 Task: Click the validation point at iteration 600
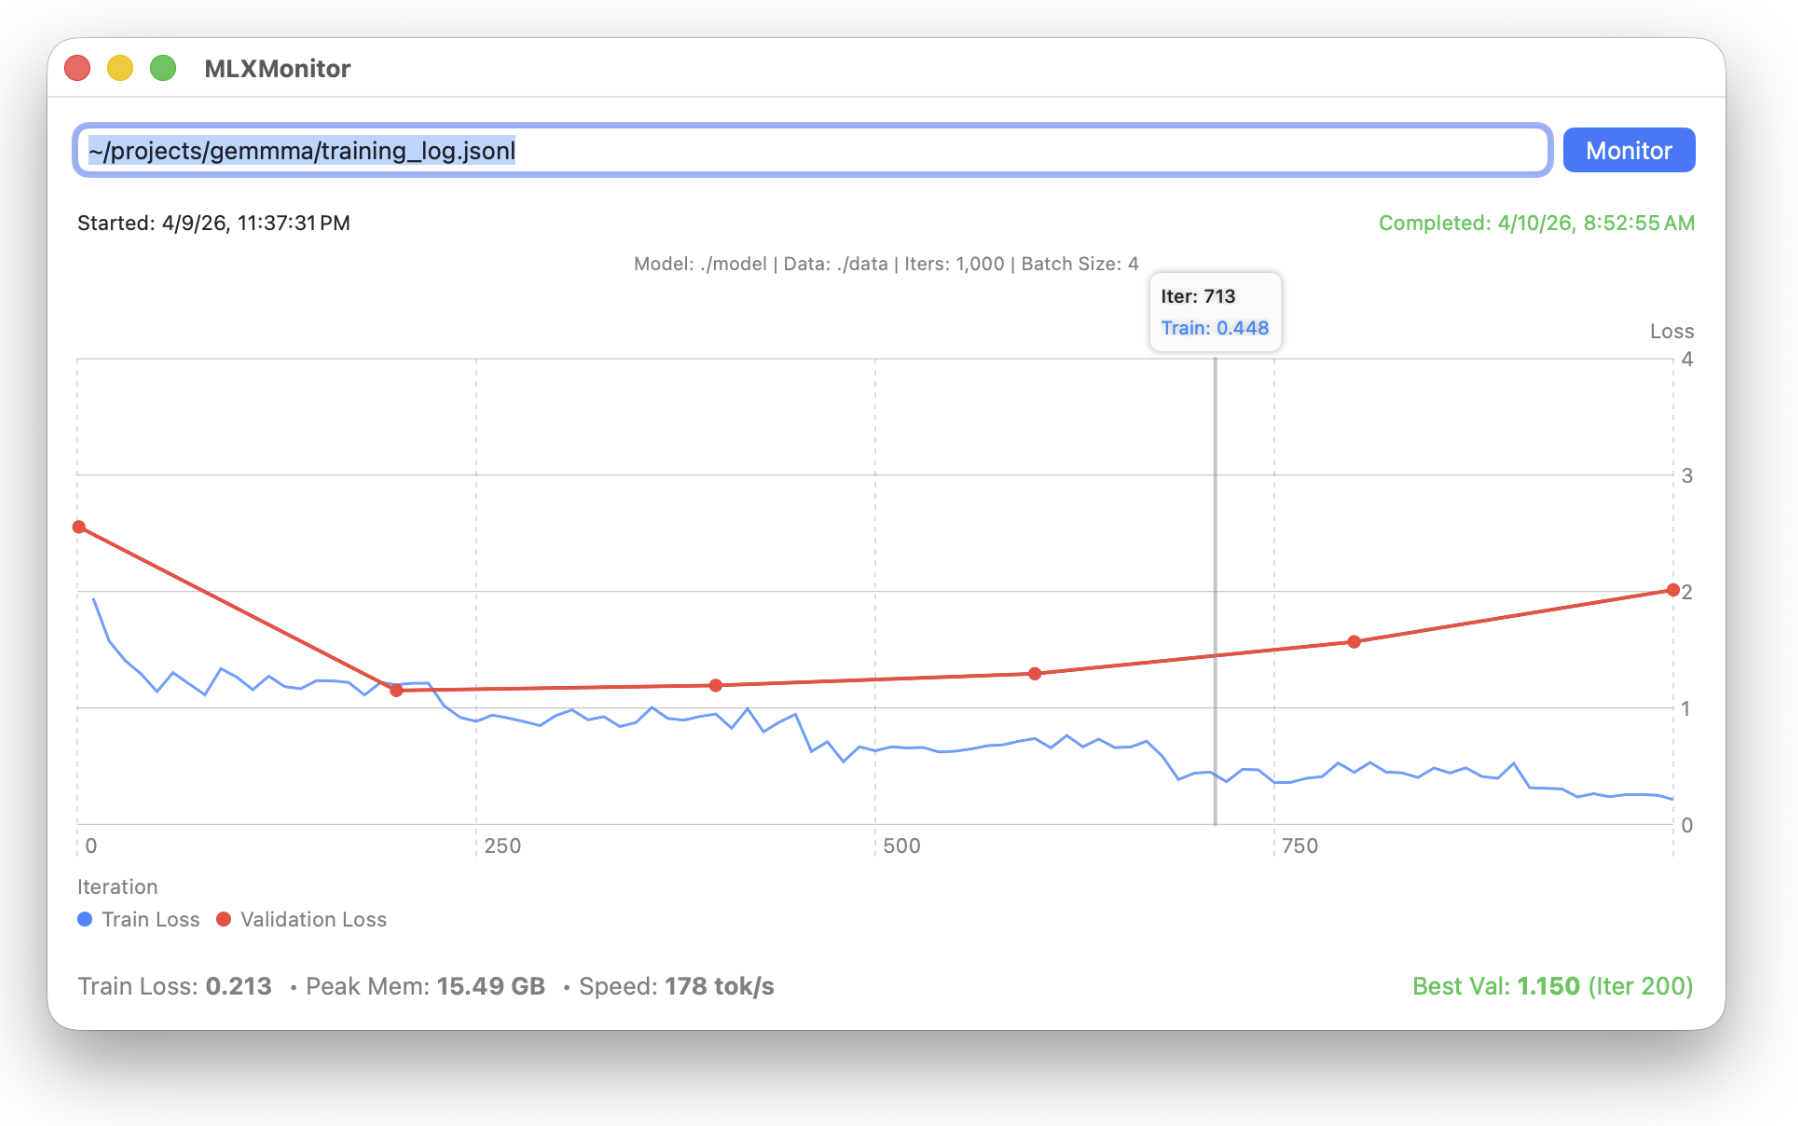(x=1035, y=673)
